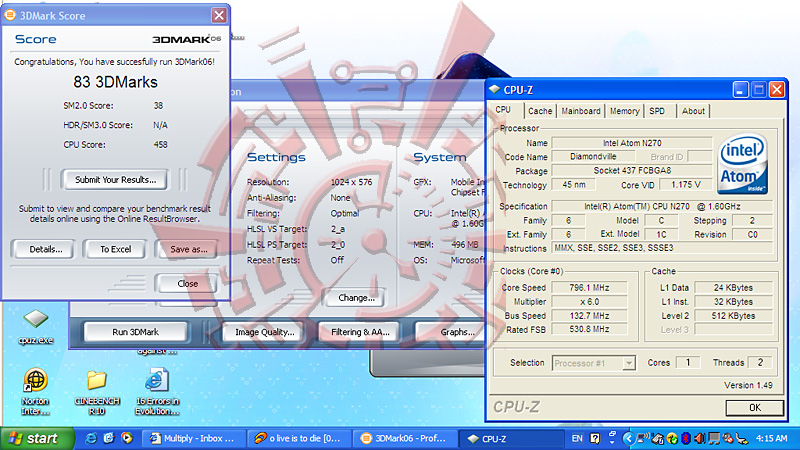Viewport: 800px width, 450px height.
Task: Switch to 3DMark06 Professional taskbar button
Action: coord(404,438)
